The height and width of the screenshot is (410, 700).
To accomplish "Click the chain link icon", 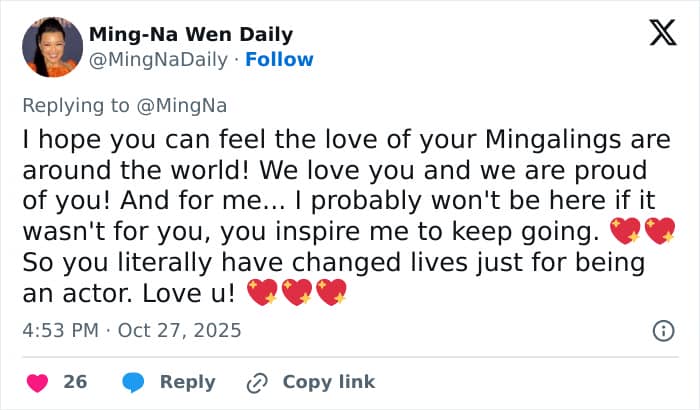I will tap(257, 382).
